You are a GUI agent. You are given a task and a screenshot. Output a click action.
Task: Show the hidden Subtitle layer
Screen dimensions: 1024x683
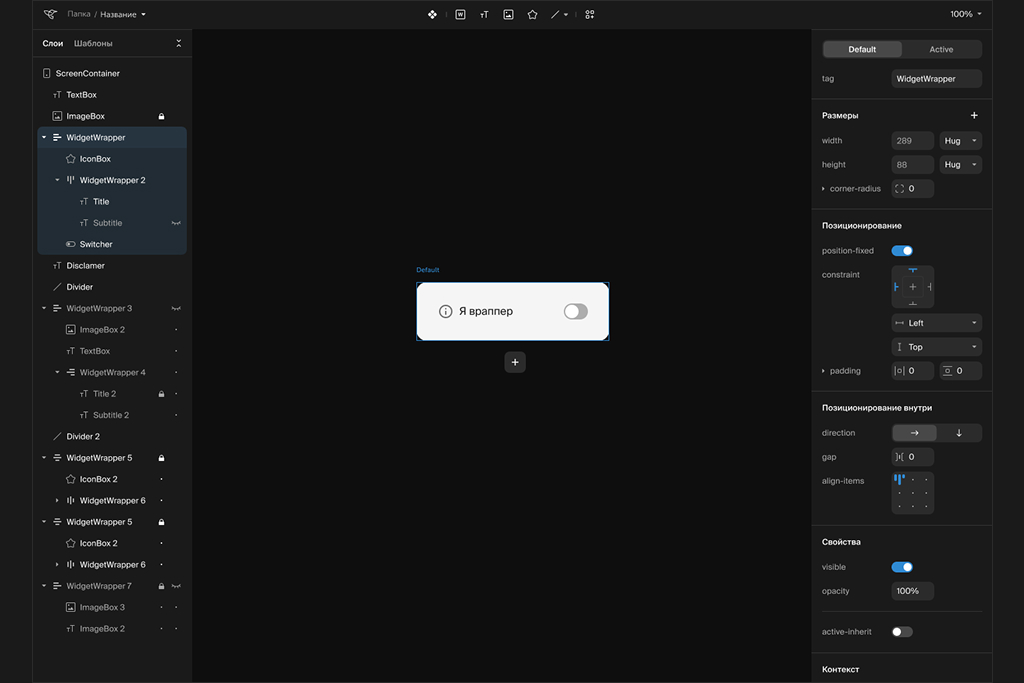176,223
